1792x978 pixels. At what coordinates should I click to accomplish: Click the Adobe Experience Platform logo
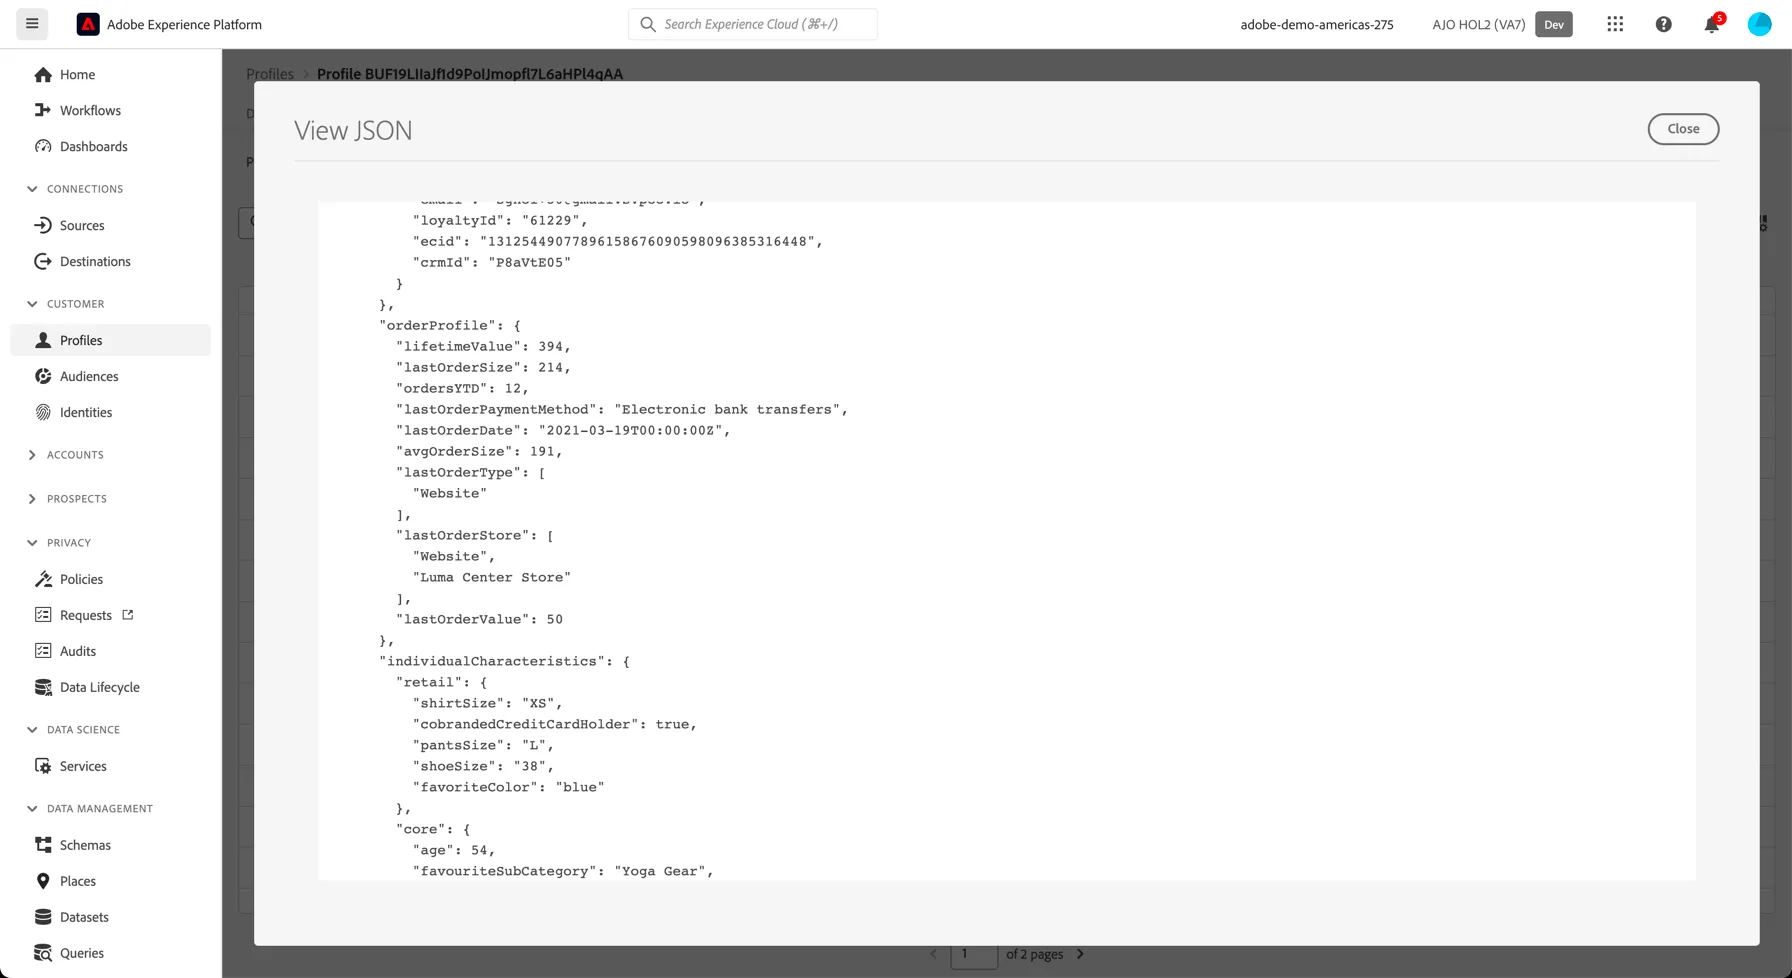pos(88,24)
